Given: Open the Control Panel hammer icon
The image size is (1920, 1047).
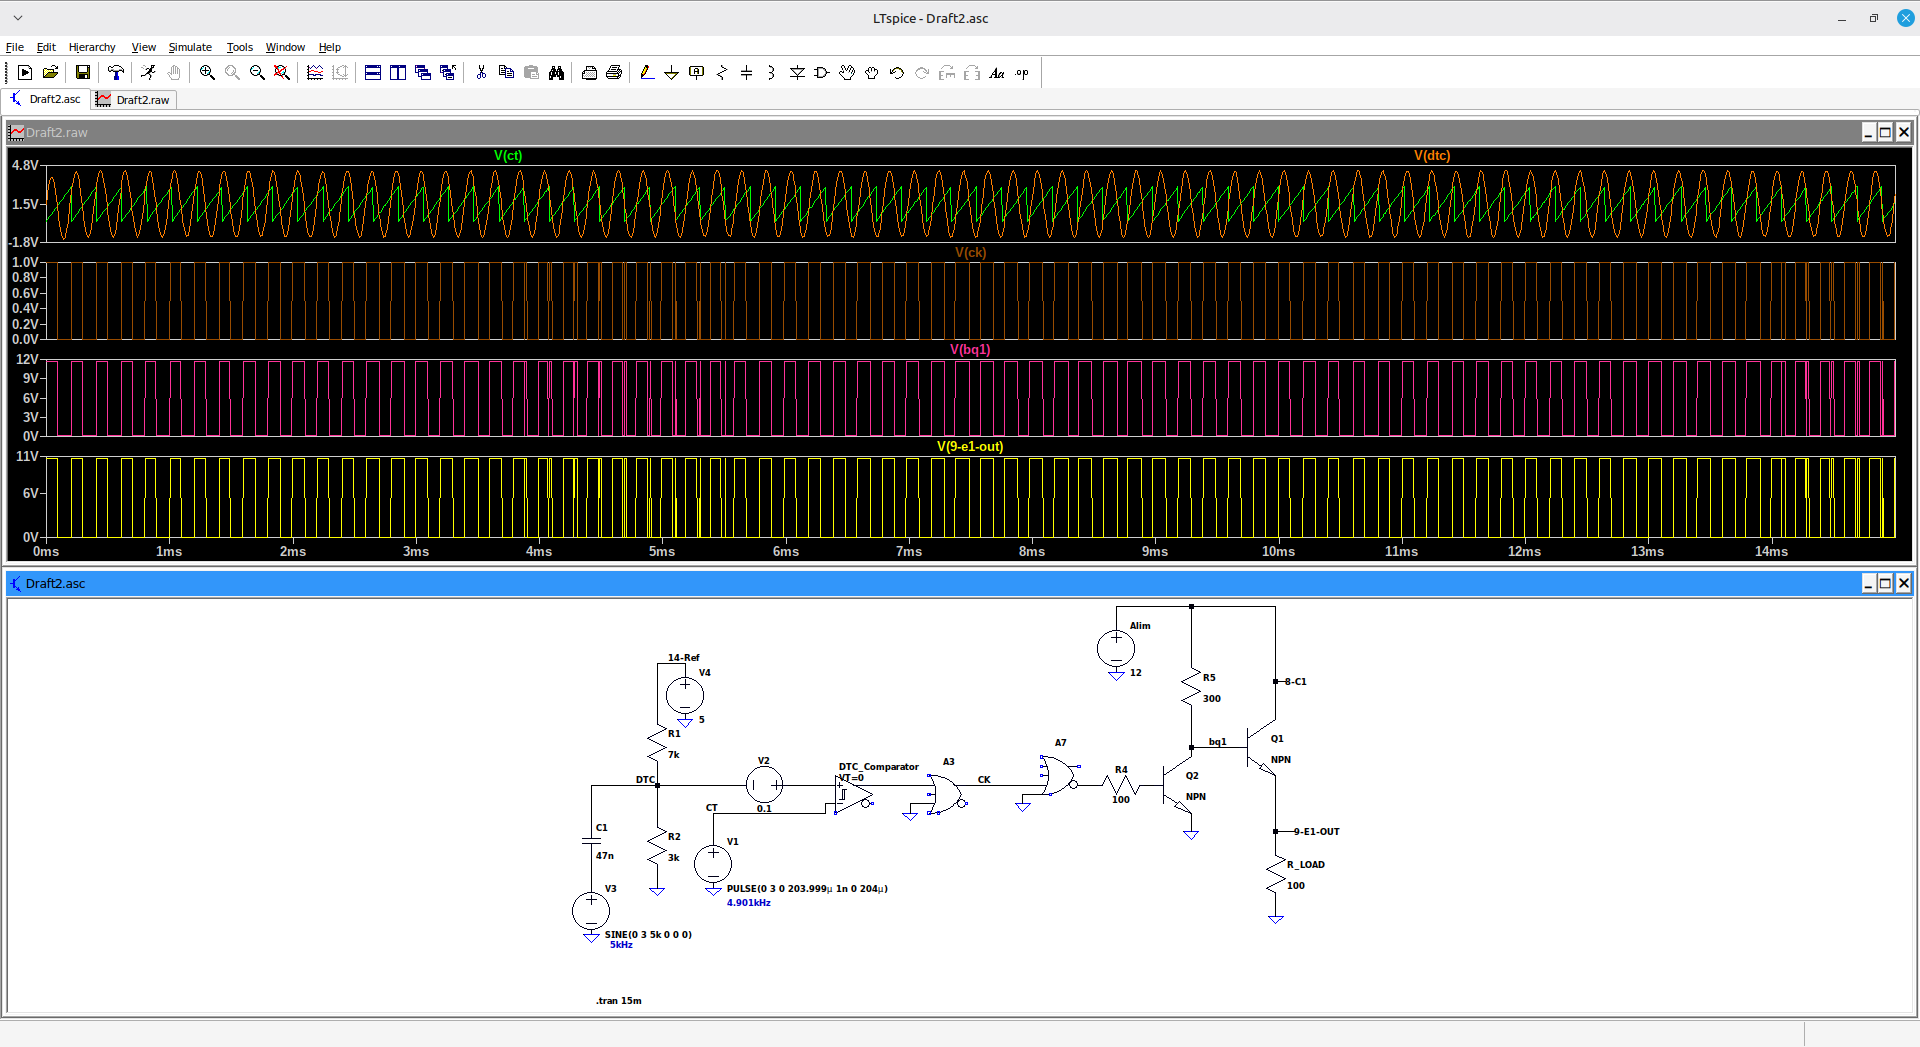Looking at the screenshot, I should pos(116,73).
